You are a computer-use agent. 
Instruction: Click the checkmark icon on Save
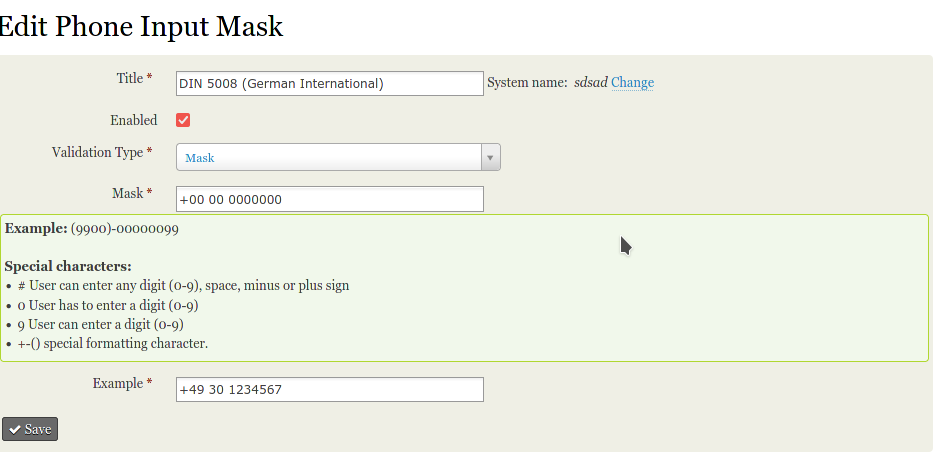point(15,429)
